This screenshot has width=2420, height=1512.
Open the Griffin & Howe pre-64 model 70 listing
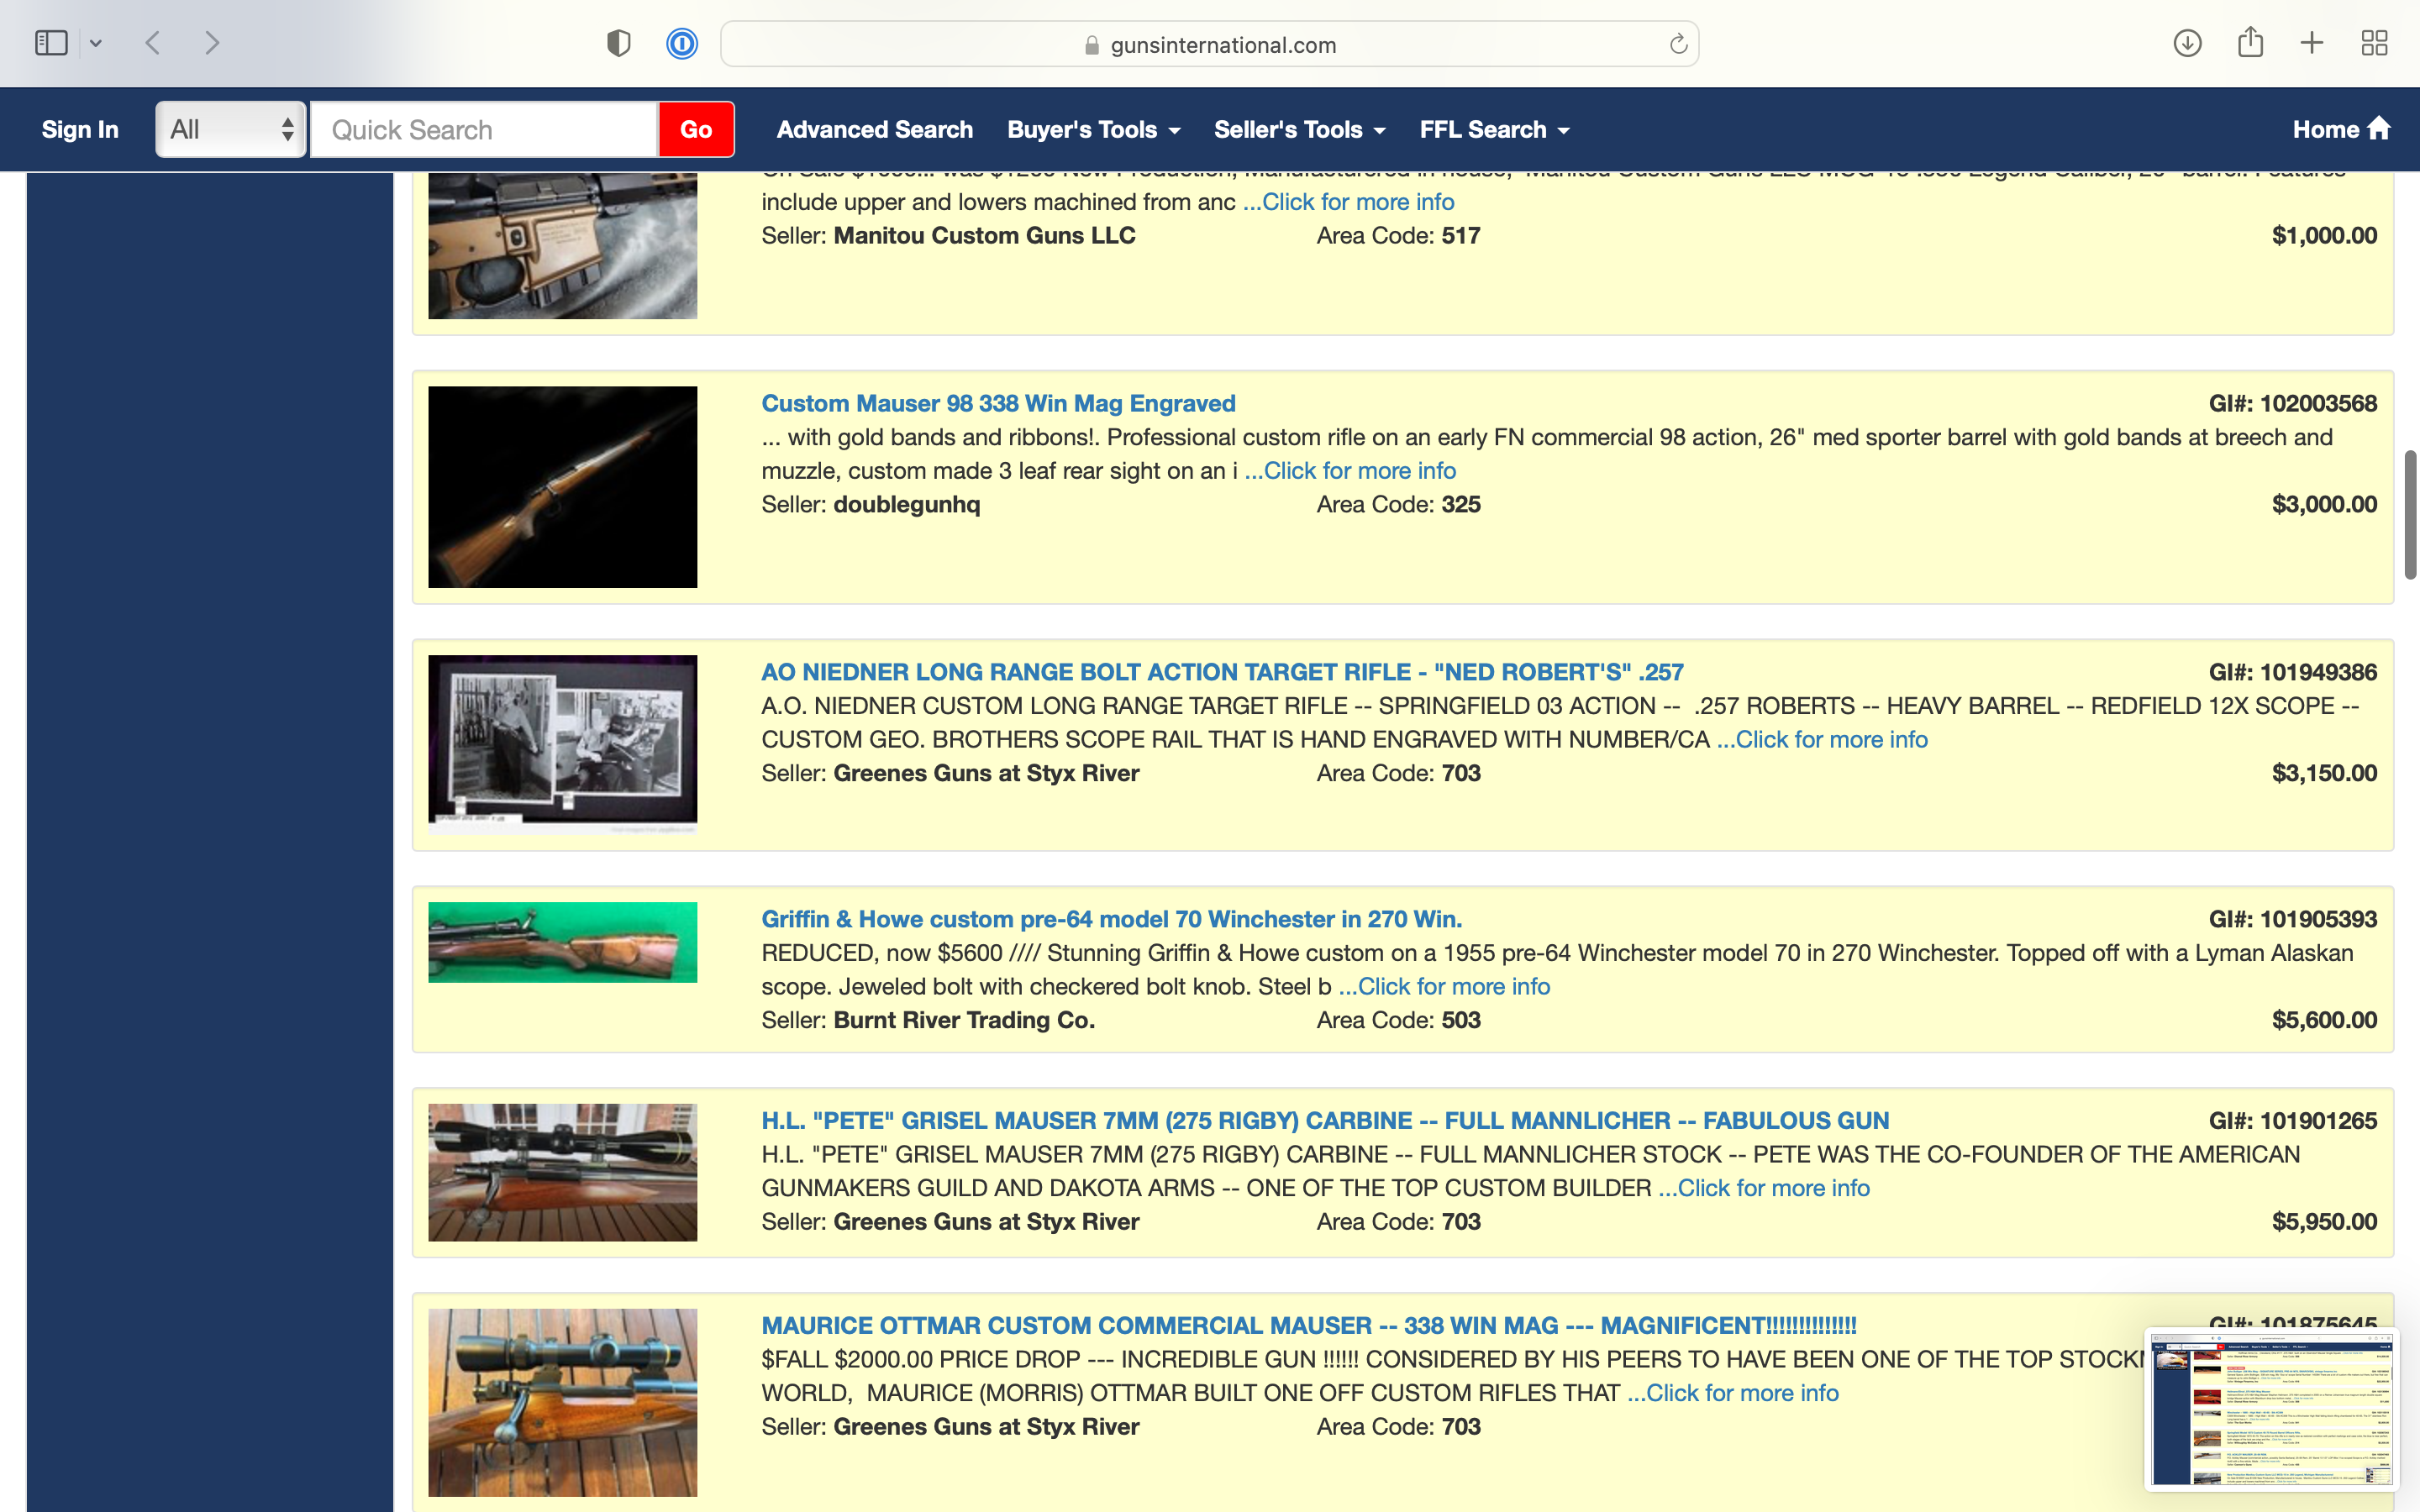(x=1111, y=919)
